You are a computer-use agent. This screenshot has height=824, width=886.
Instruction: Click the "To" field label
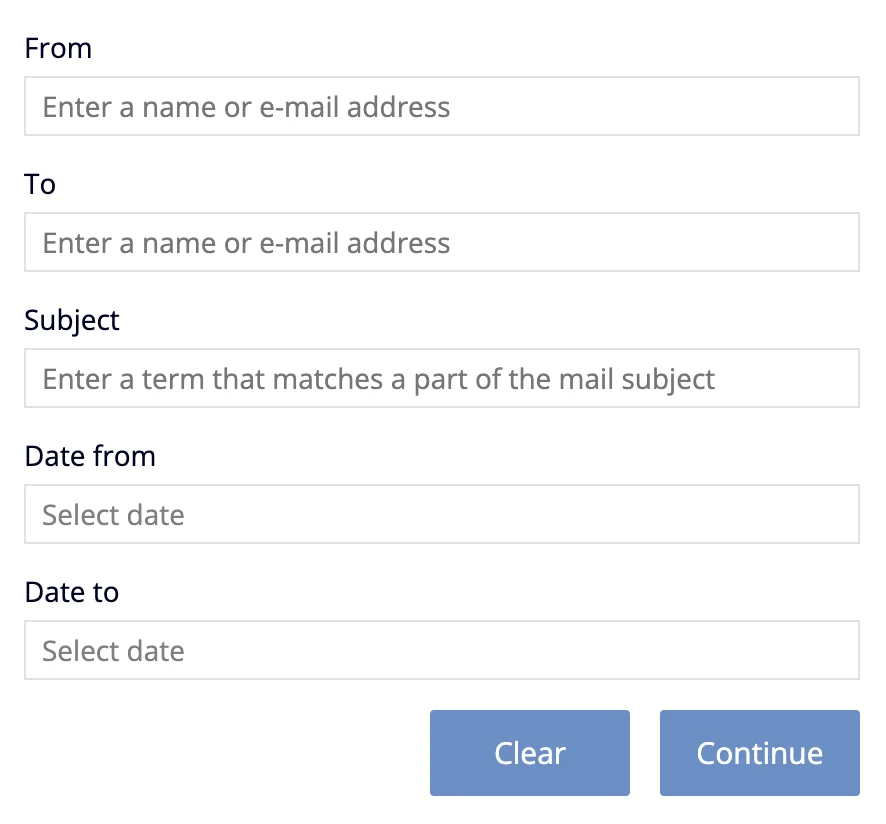pyautogui.click(x=40, y=184)
